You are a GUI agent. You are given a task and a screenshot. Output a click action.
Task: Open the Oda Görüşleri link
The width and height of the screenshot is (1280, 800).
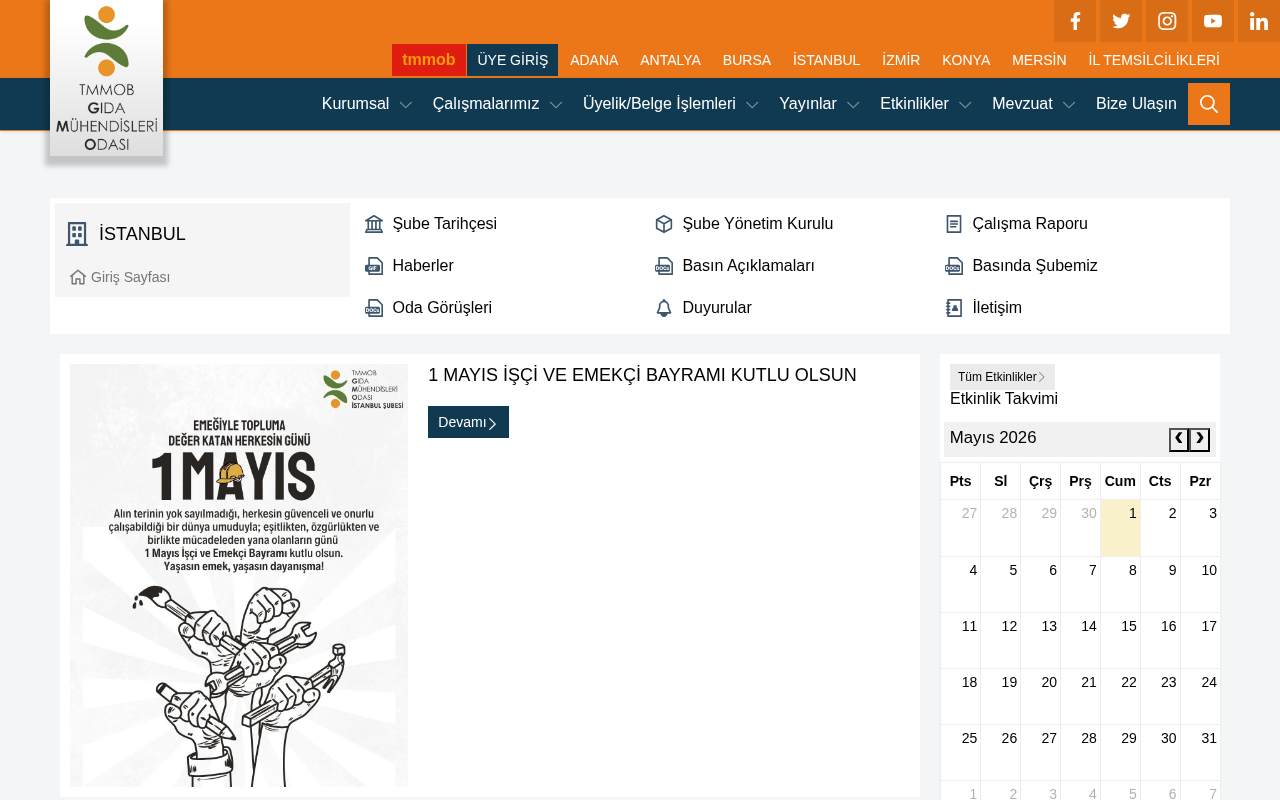(442, 308)
